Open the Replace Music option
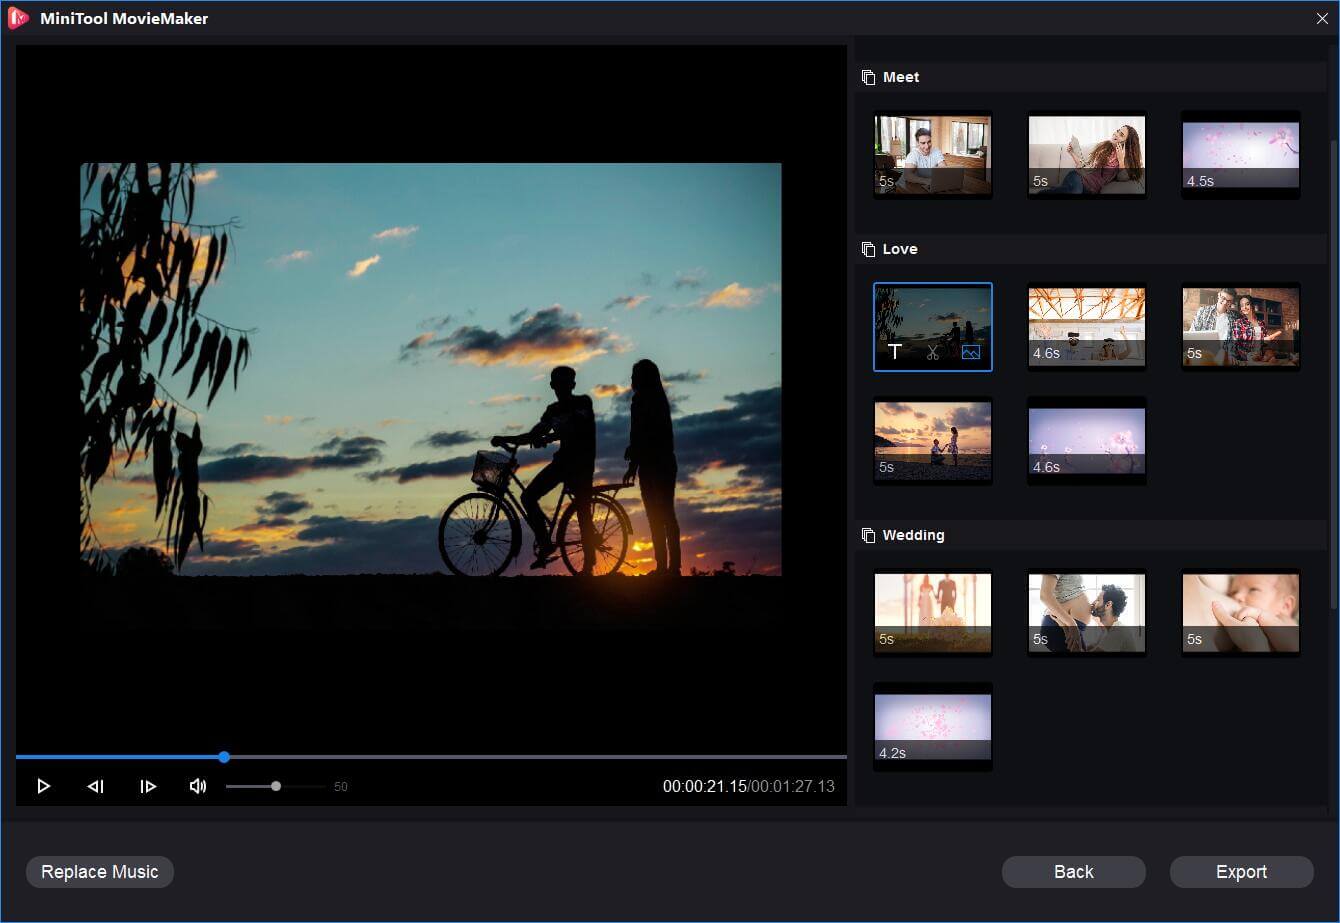This screenshot has width=1340, height=923. [99, 871]
